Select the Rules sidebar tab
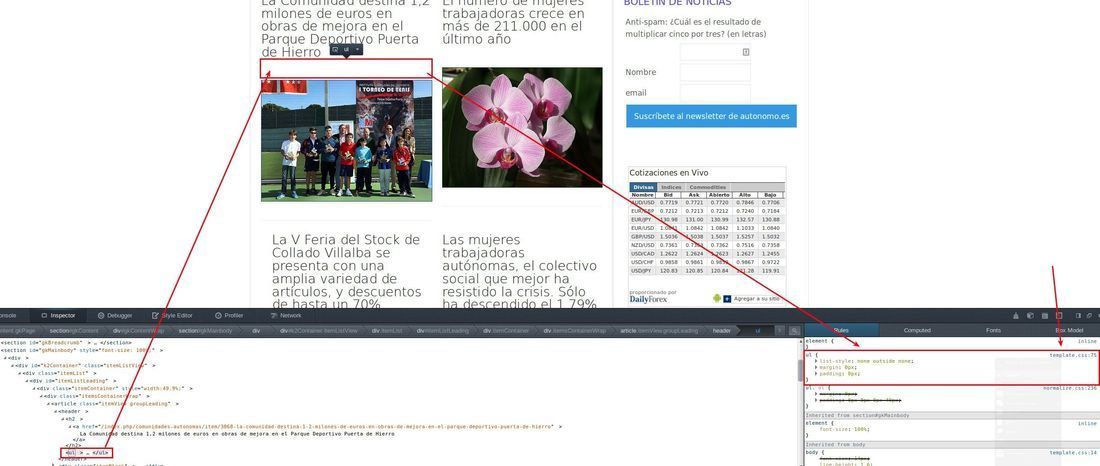Image resolution: width=1100 pixels, height=466 pixels. coord(840,330)
